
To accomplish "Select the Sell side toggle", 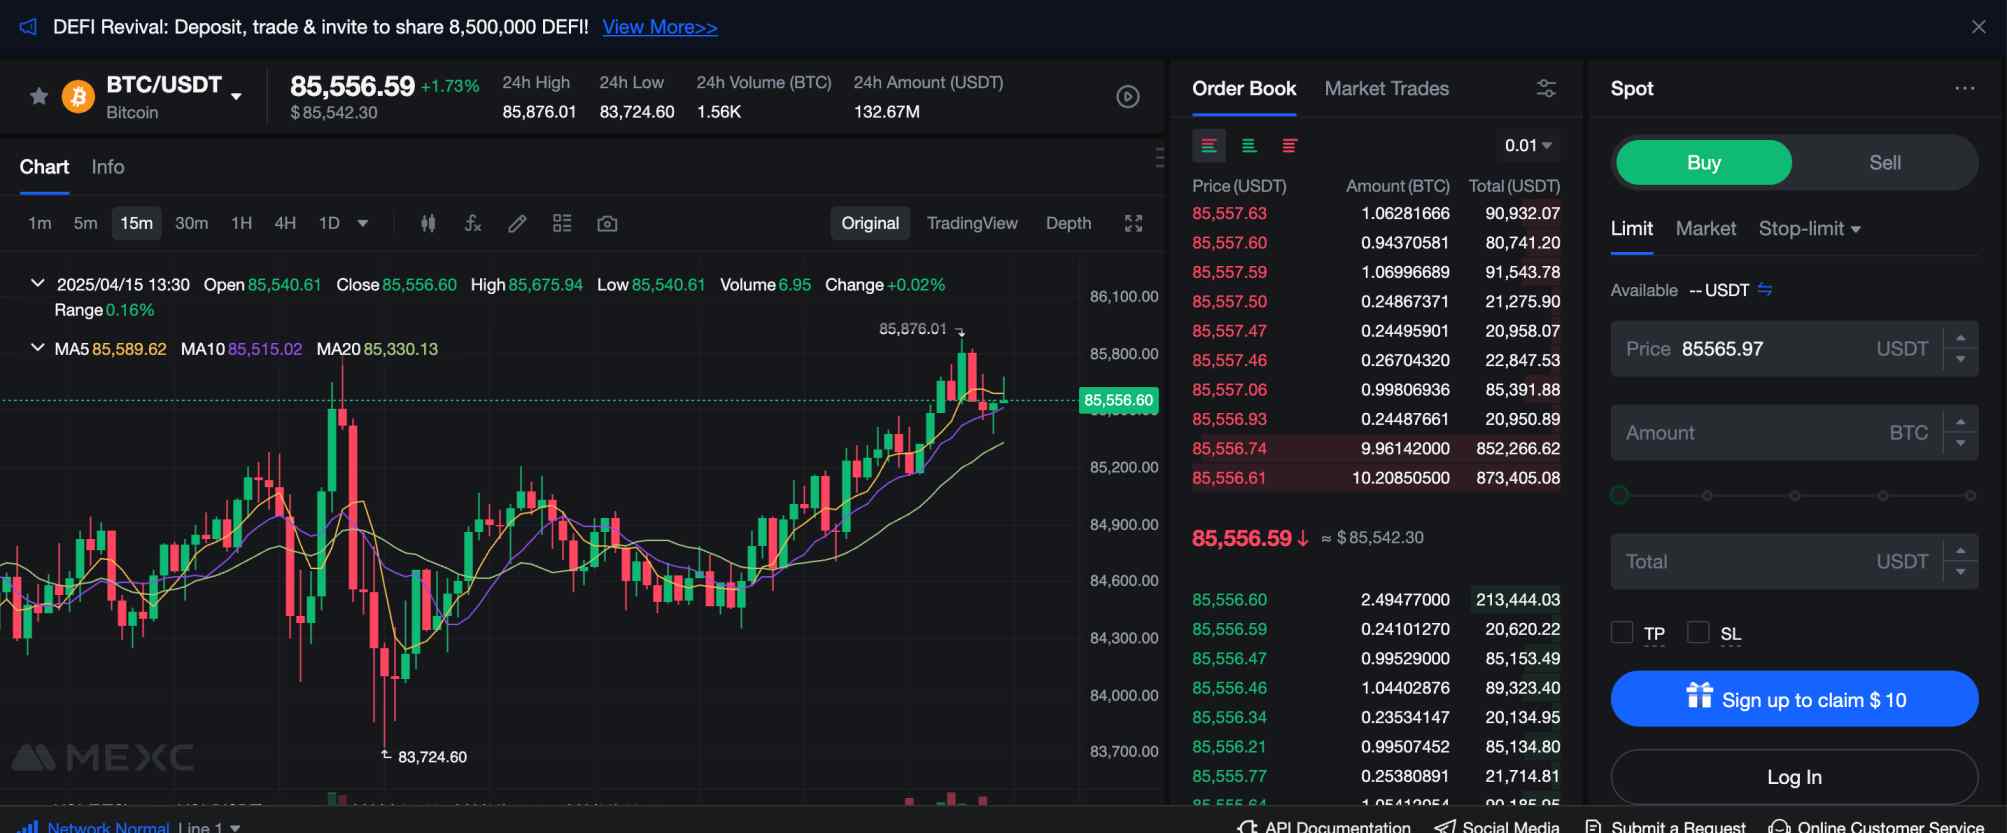I will (1885, 162).
